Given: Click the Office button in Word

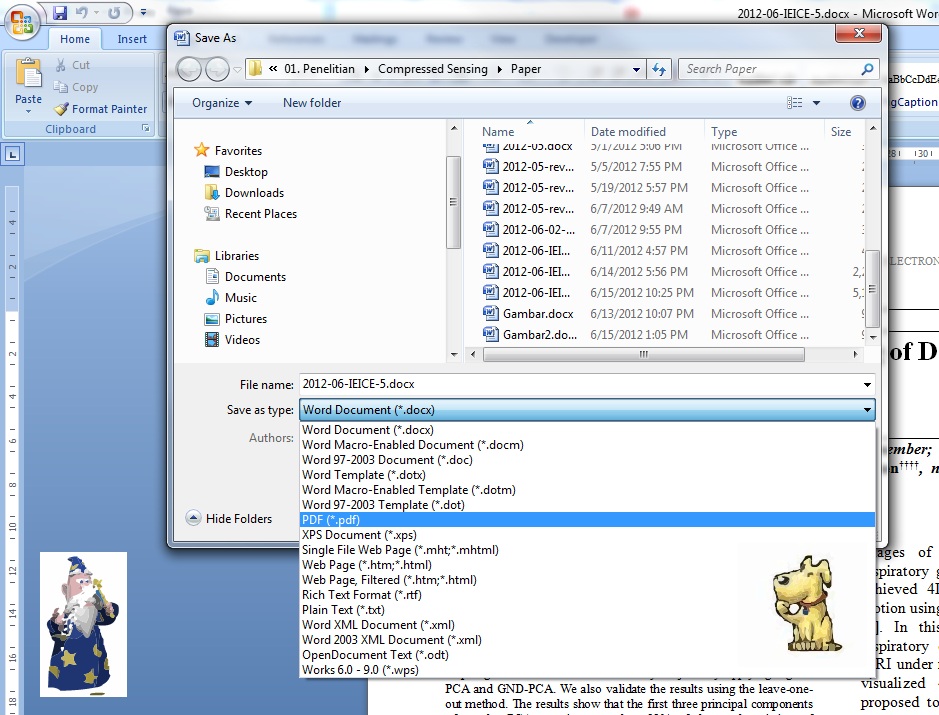Looking at the screenshot, I should (22, 23).
